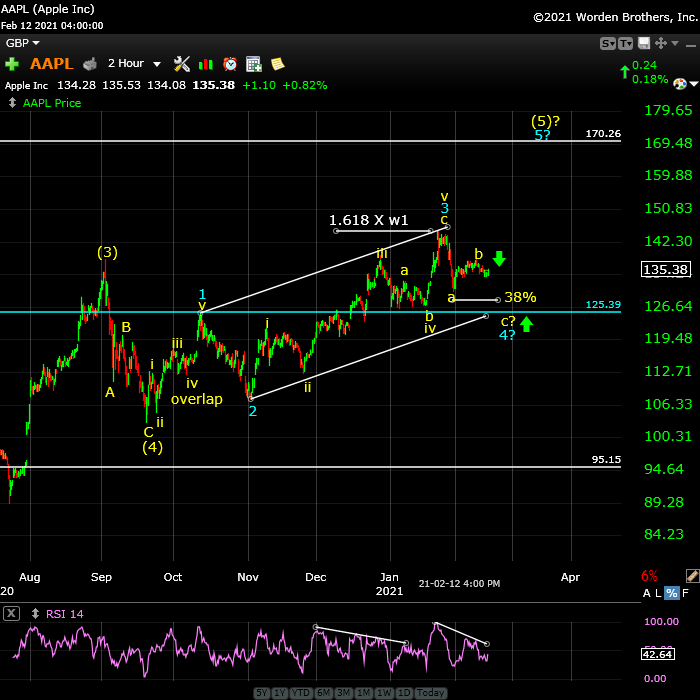Click the channel line handle at wave 2
The image size is (700, 700).
pyautogui.click(x=250, y=398)
